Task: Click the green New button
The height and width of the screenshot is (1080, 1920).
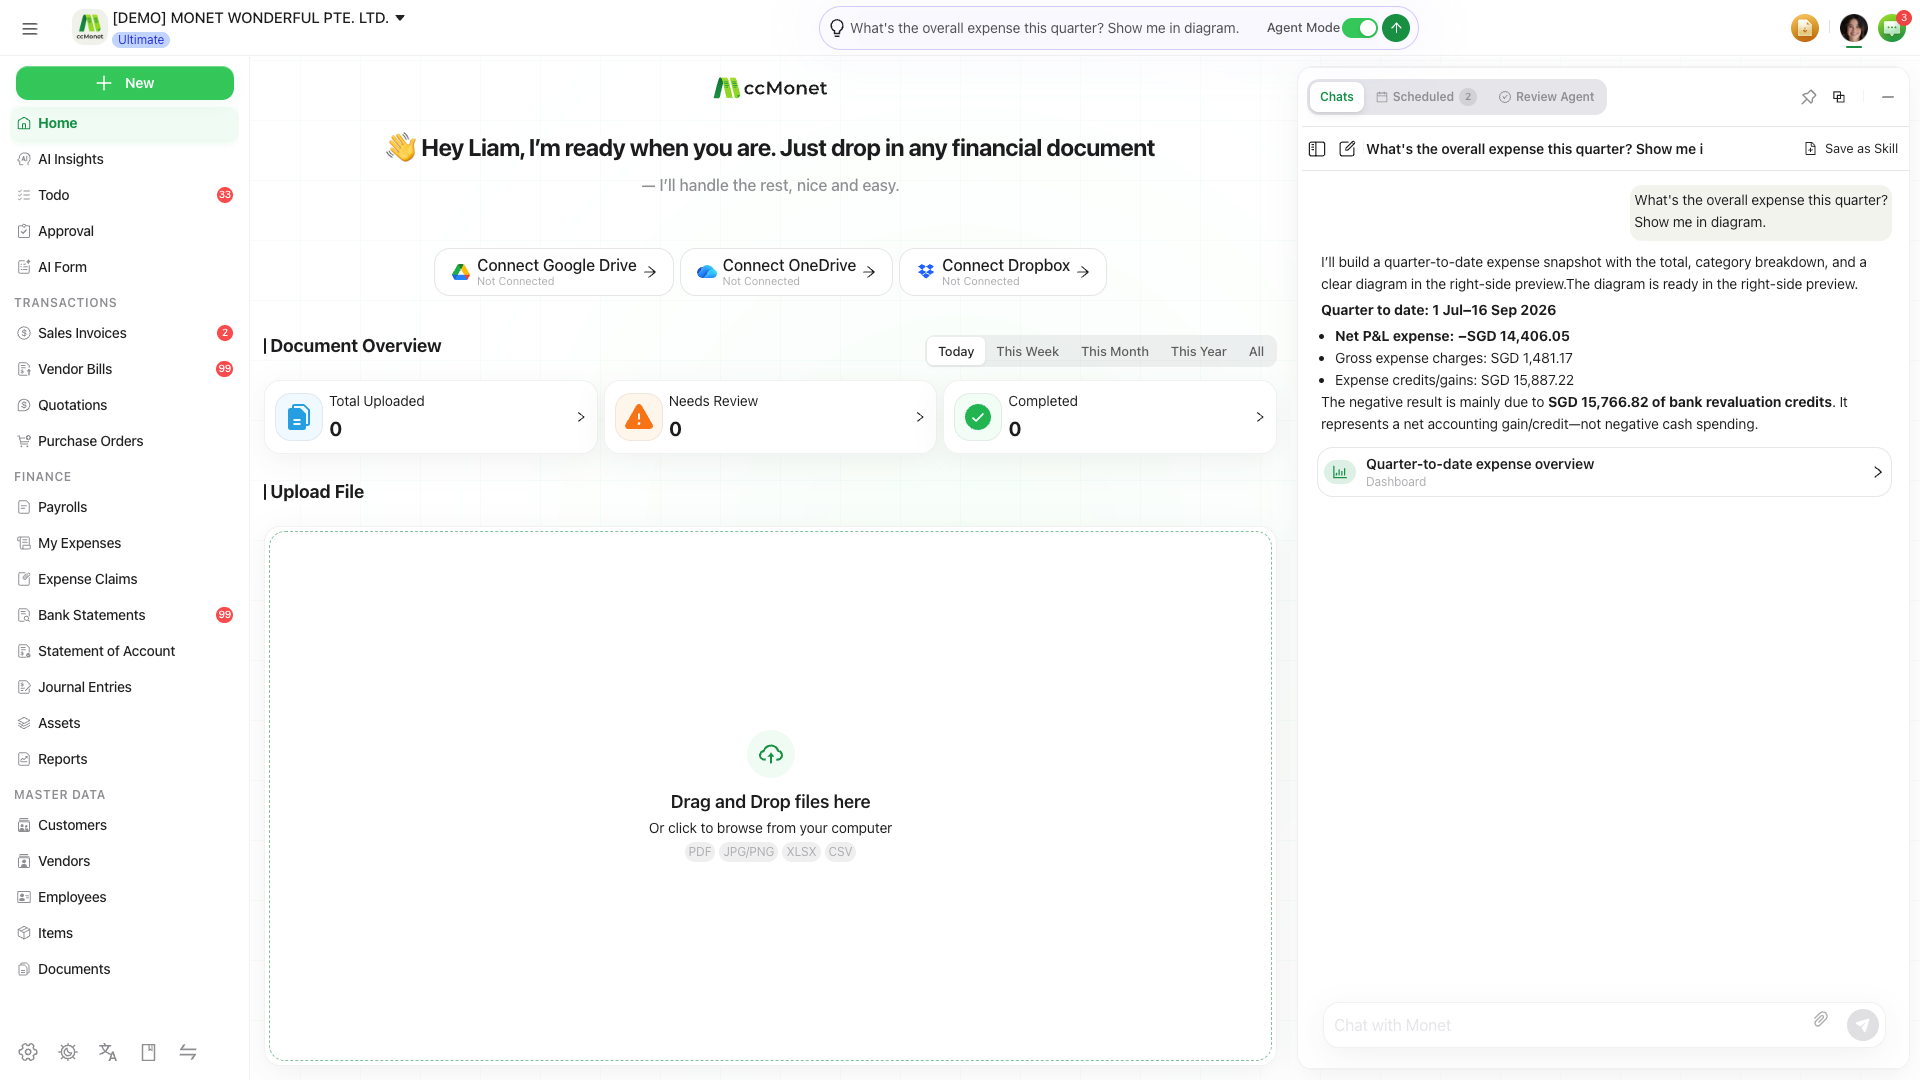Action: coord(125,83)
